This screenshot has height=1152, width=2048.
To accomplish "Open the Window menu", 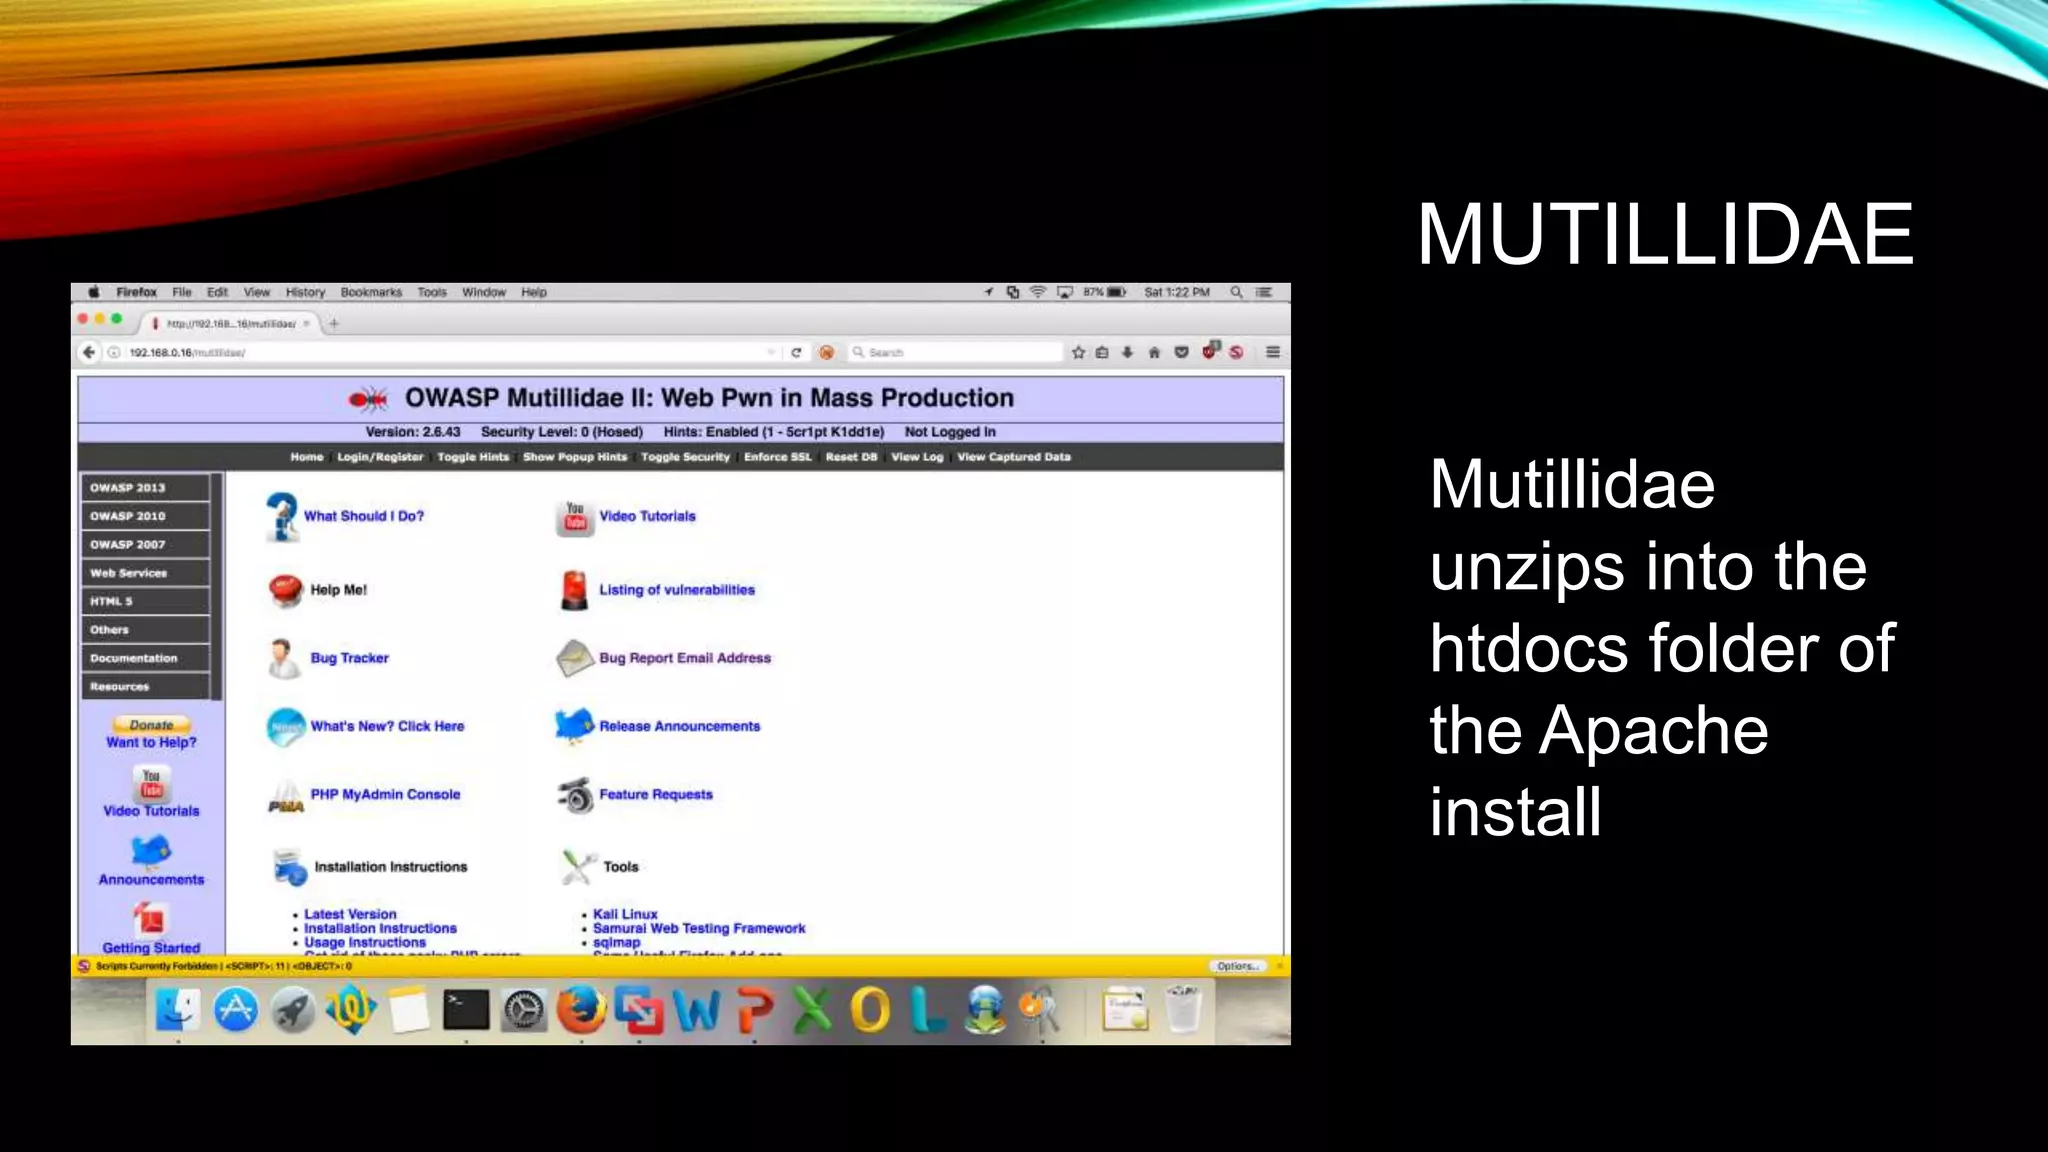I will pyautogui.click(x=484, y=292).
